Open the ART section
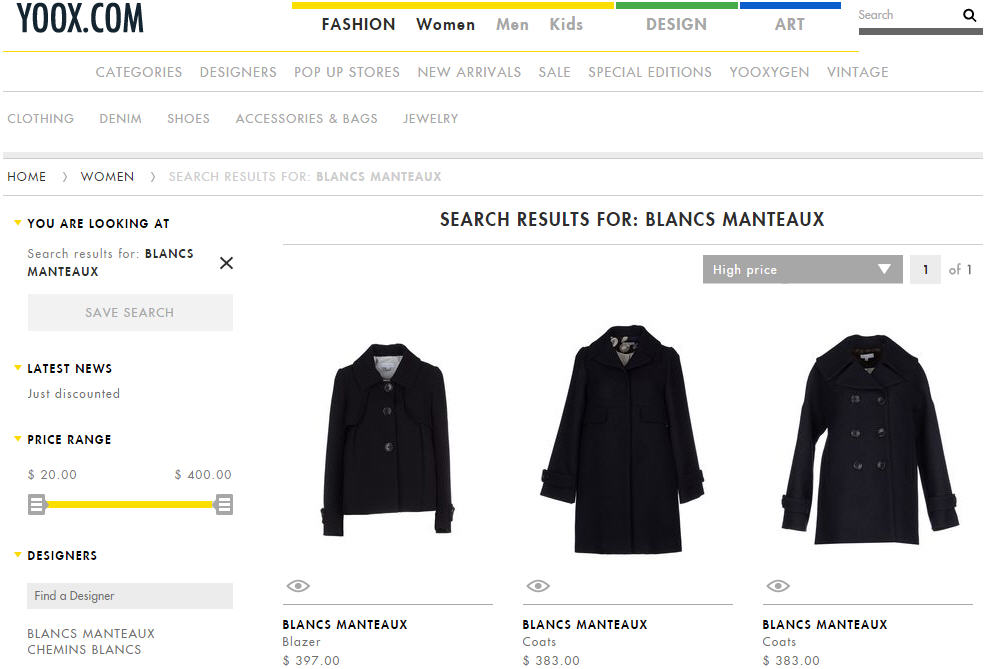This screenshot has height=669, width=987. [789, 25]
